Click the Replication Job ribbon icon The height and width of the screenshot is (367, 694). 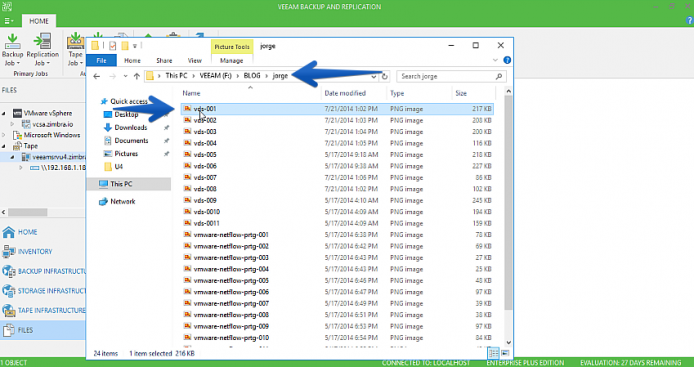[42, 50]
